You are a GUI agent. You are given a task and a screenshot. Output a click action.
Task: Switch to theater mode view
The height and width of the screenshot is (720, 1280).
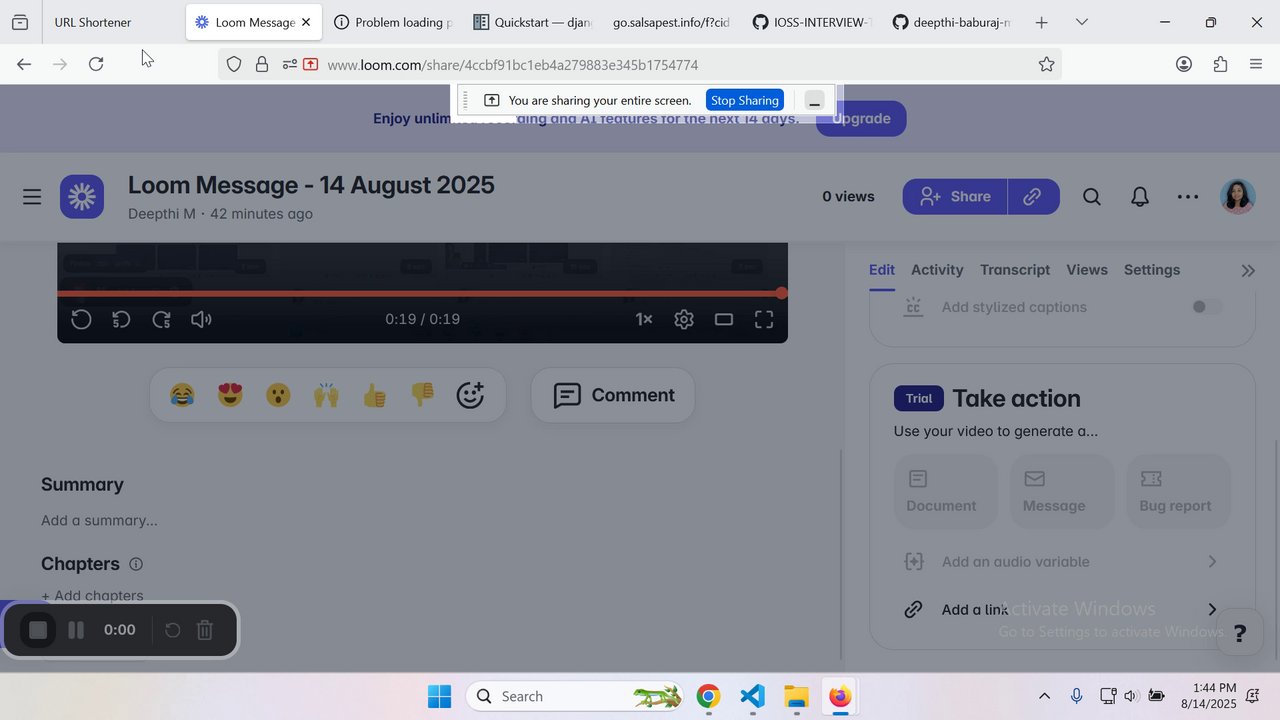pos(724,320)
